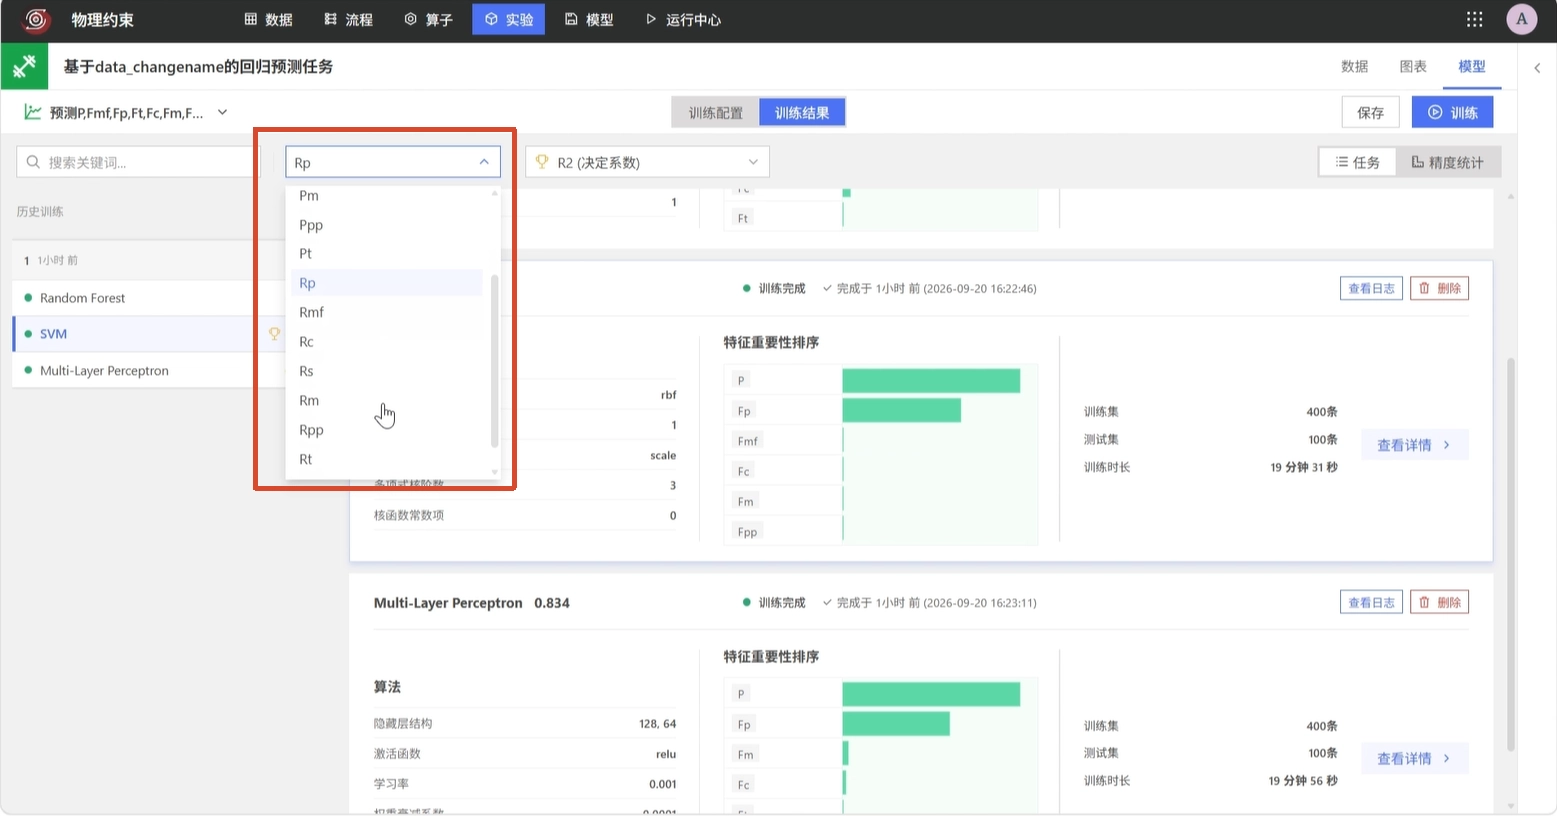Choose Rp in the dropdown list
The height and width of the screenshot is (816, 1557).
[387, 283]
